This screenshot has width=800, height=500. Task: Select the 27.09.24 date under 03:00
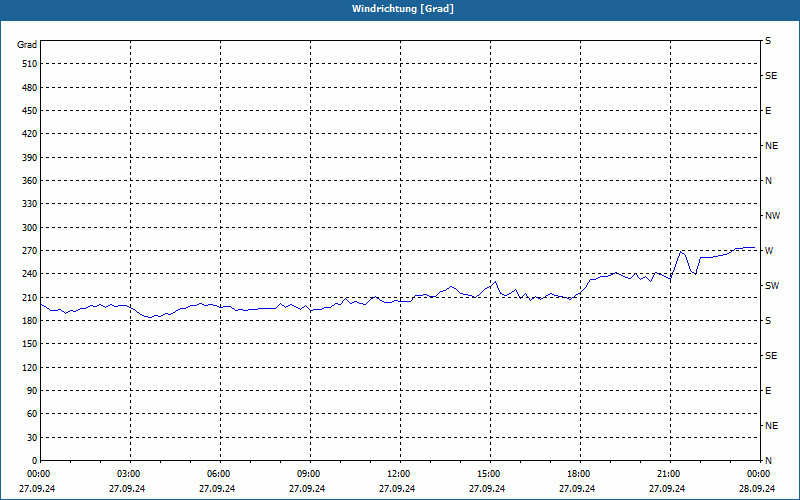(127, 488)
